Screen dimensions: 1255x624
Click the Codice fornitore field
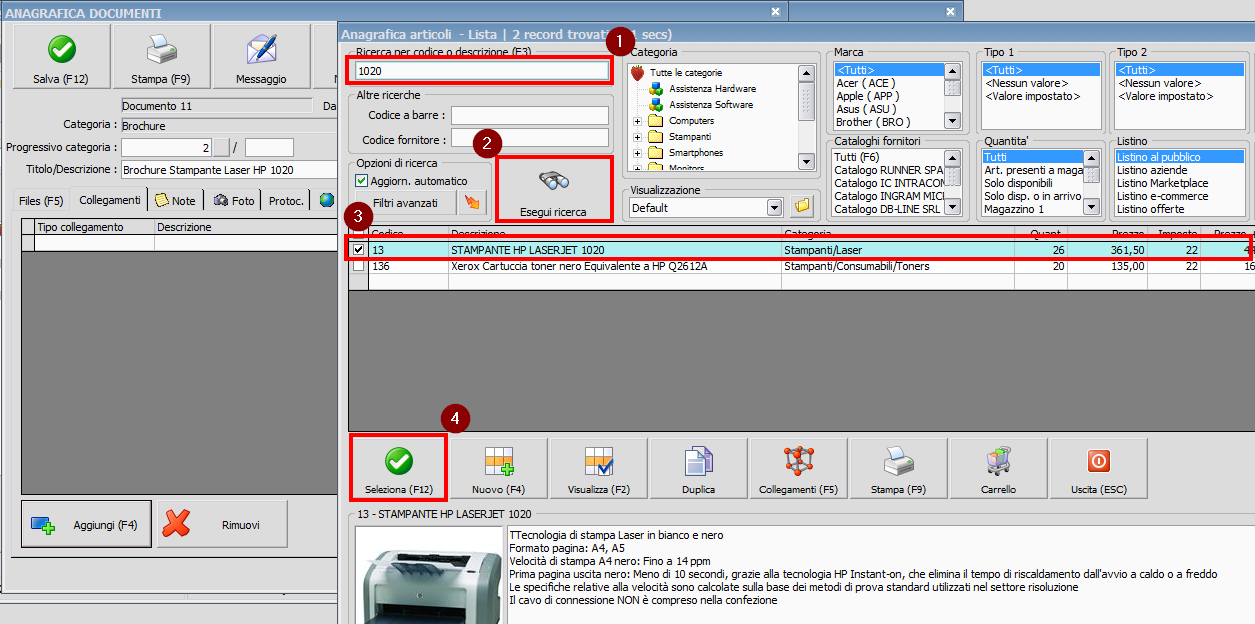[530, 138]
